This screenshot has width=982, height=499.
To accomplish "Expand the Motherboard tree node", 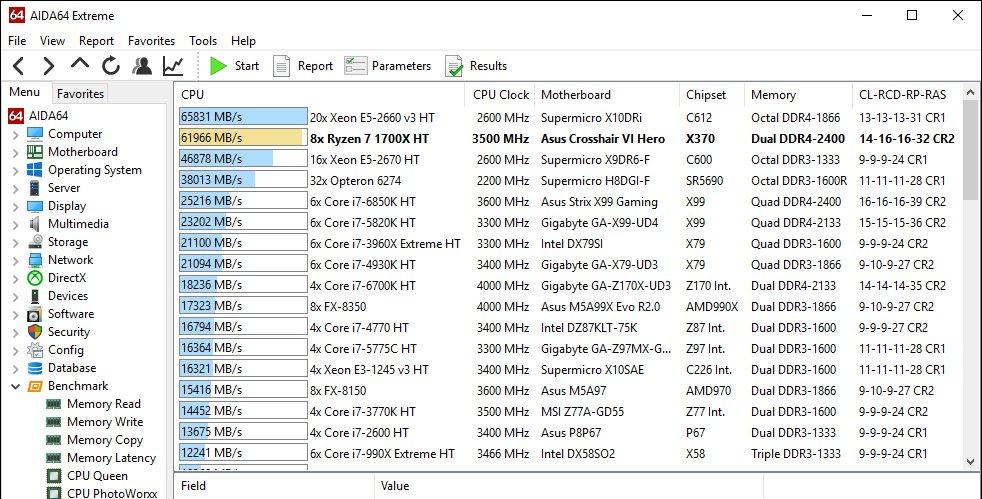I will click(x=16, y=152).
